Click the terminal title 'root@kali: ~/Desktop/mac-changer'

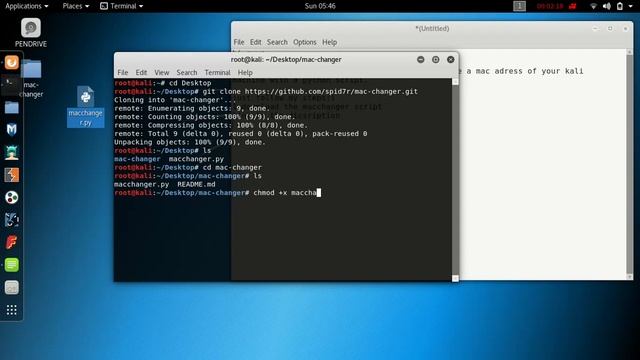pyautogui.click(x=286, y=60)
